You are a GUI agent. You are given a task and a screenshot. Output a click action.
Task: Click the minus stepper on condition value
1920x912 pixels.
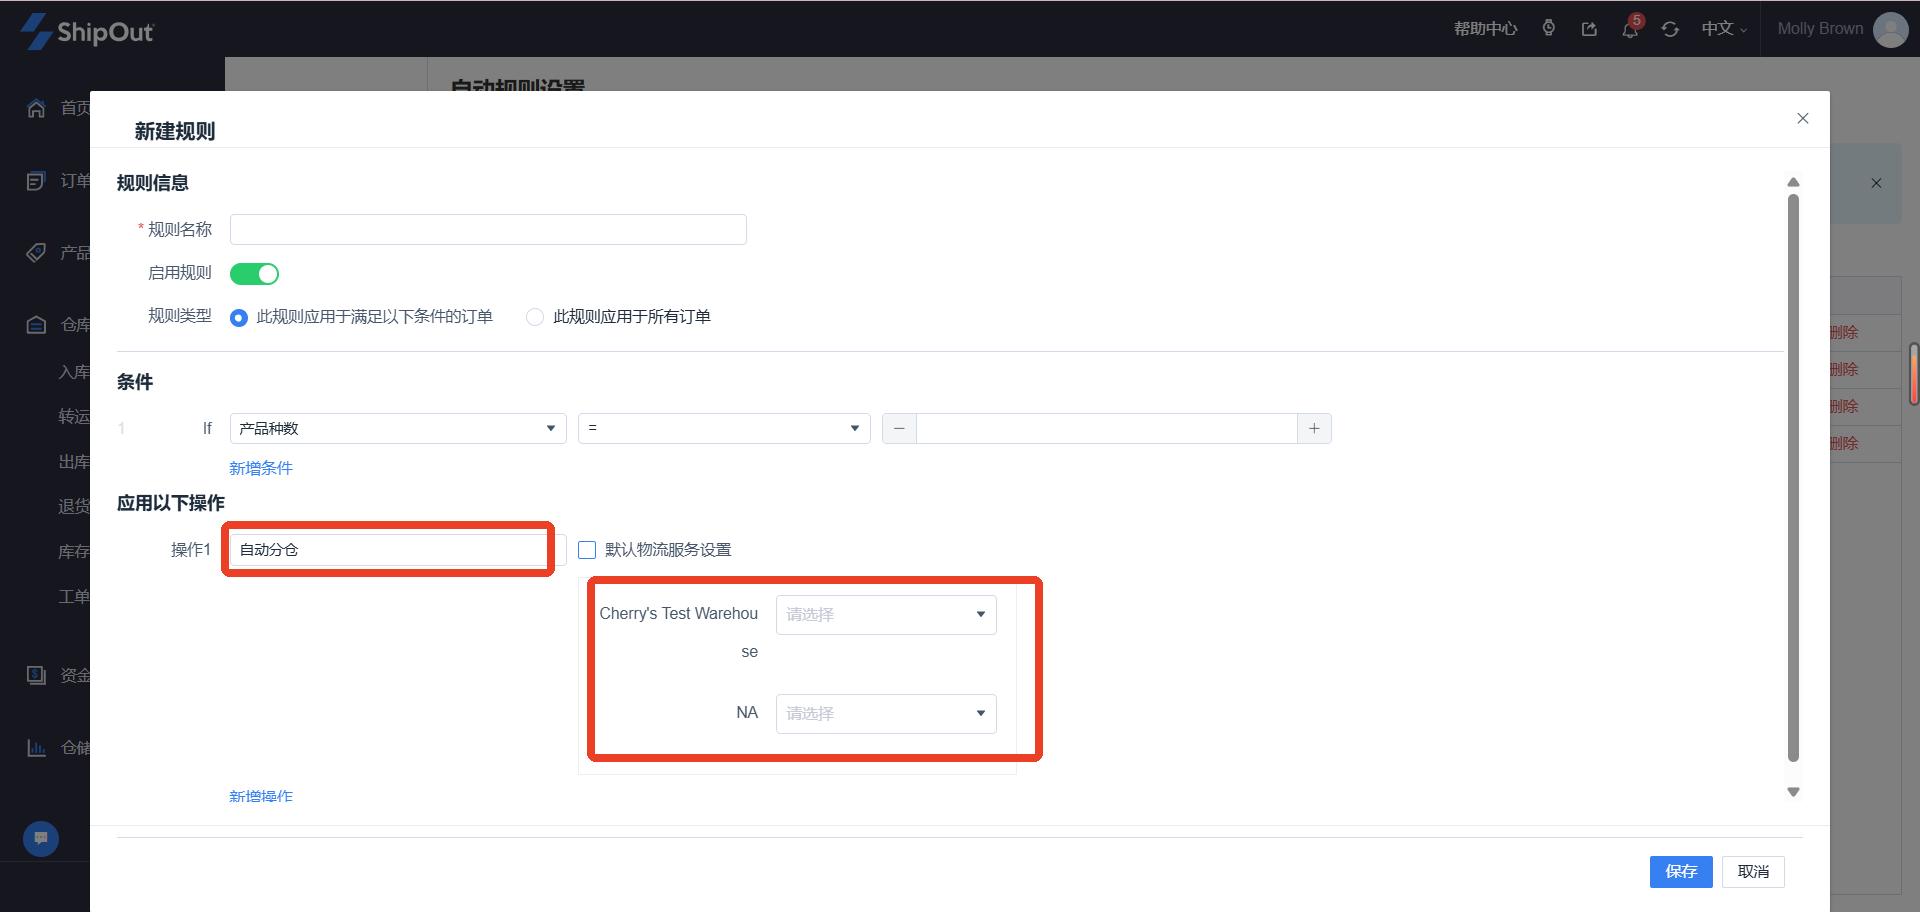[x=899, y=429]
